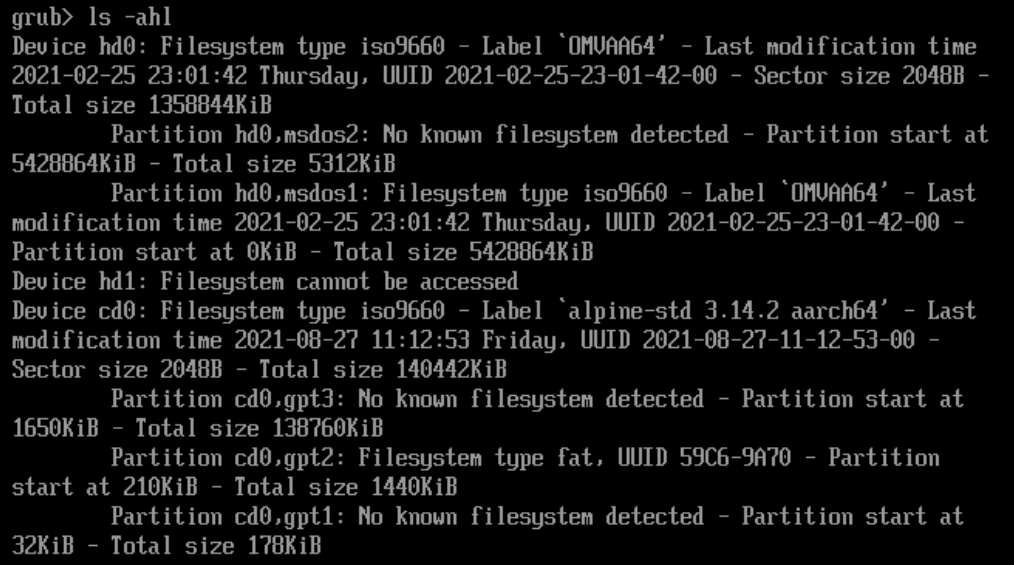This screenshot has width=1014, height=565.
Task: Click 'Filesystem cannot be accessed' text
Action: click(x=339, y=281)
